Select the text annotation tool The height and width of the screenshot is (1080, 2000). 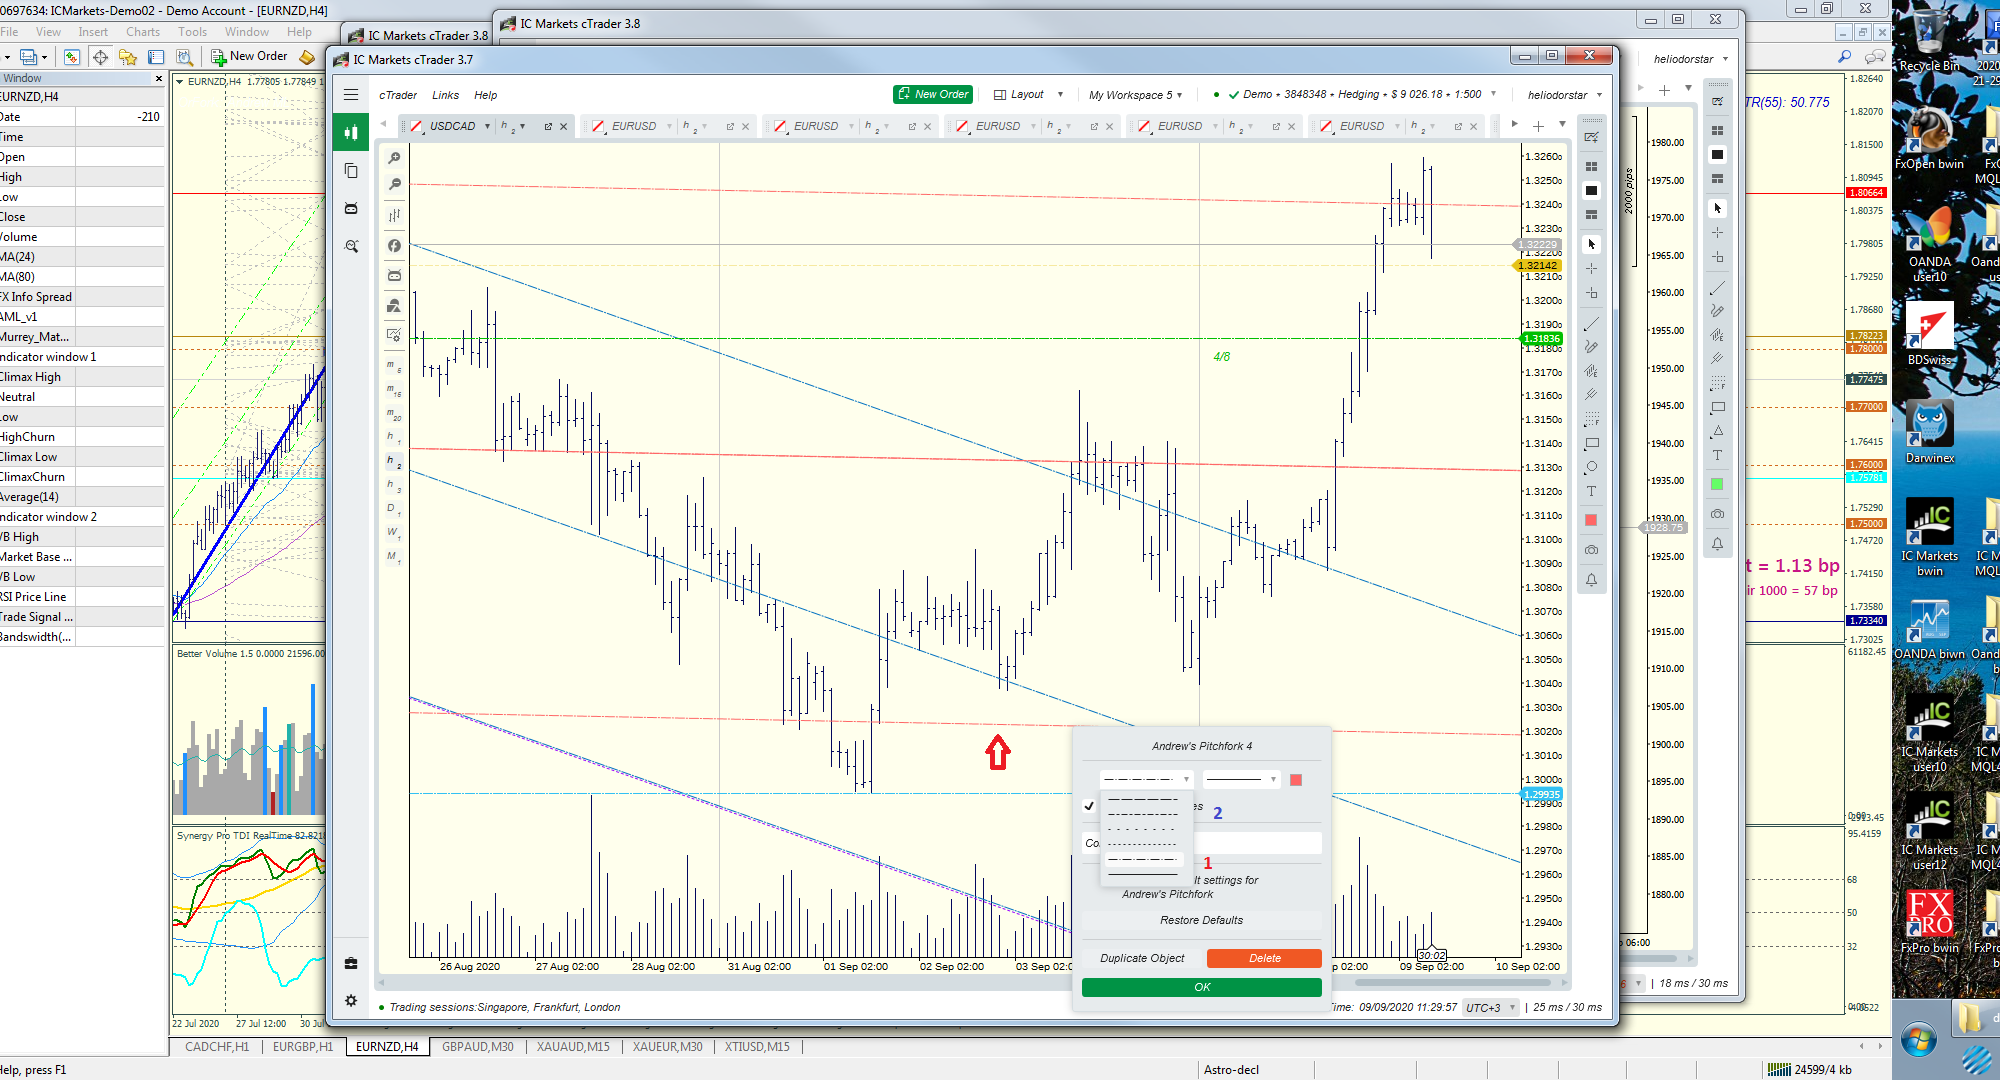(1591, 491)
